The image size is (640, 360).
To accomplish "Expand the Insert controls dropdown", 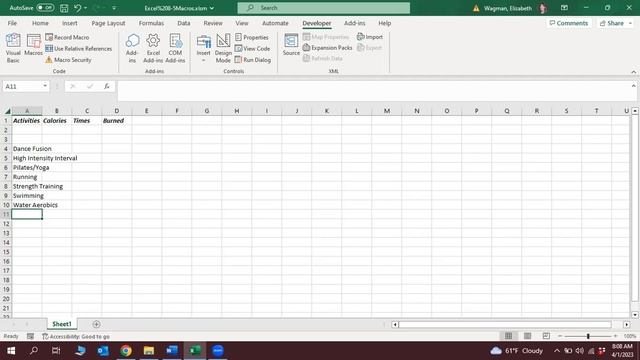I will (x=203, y=60).
